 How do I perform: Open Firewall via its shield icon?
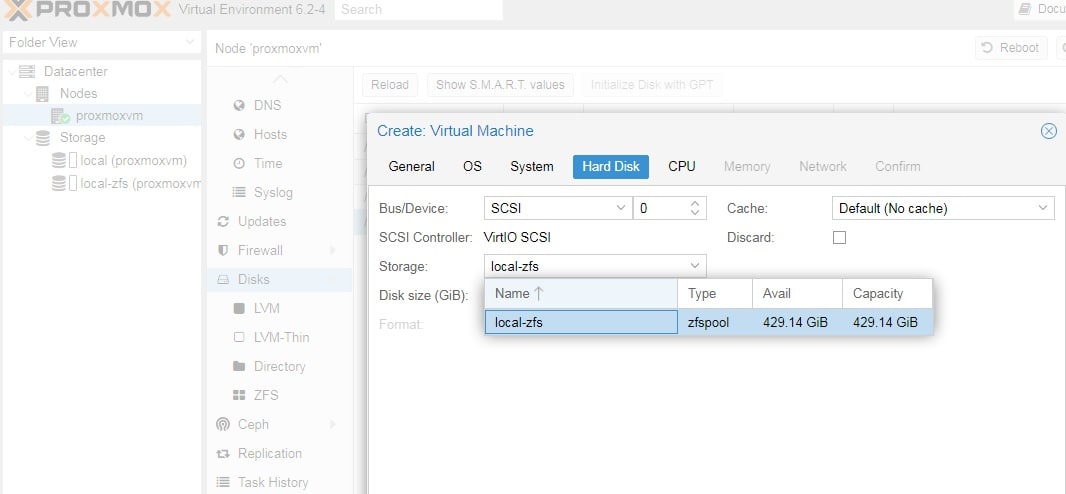coord(222,251)
